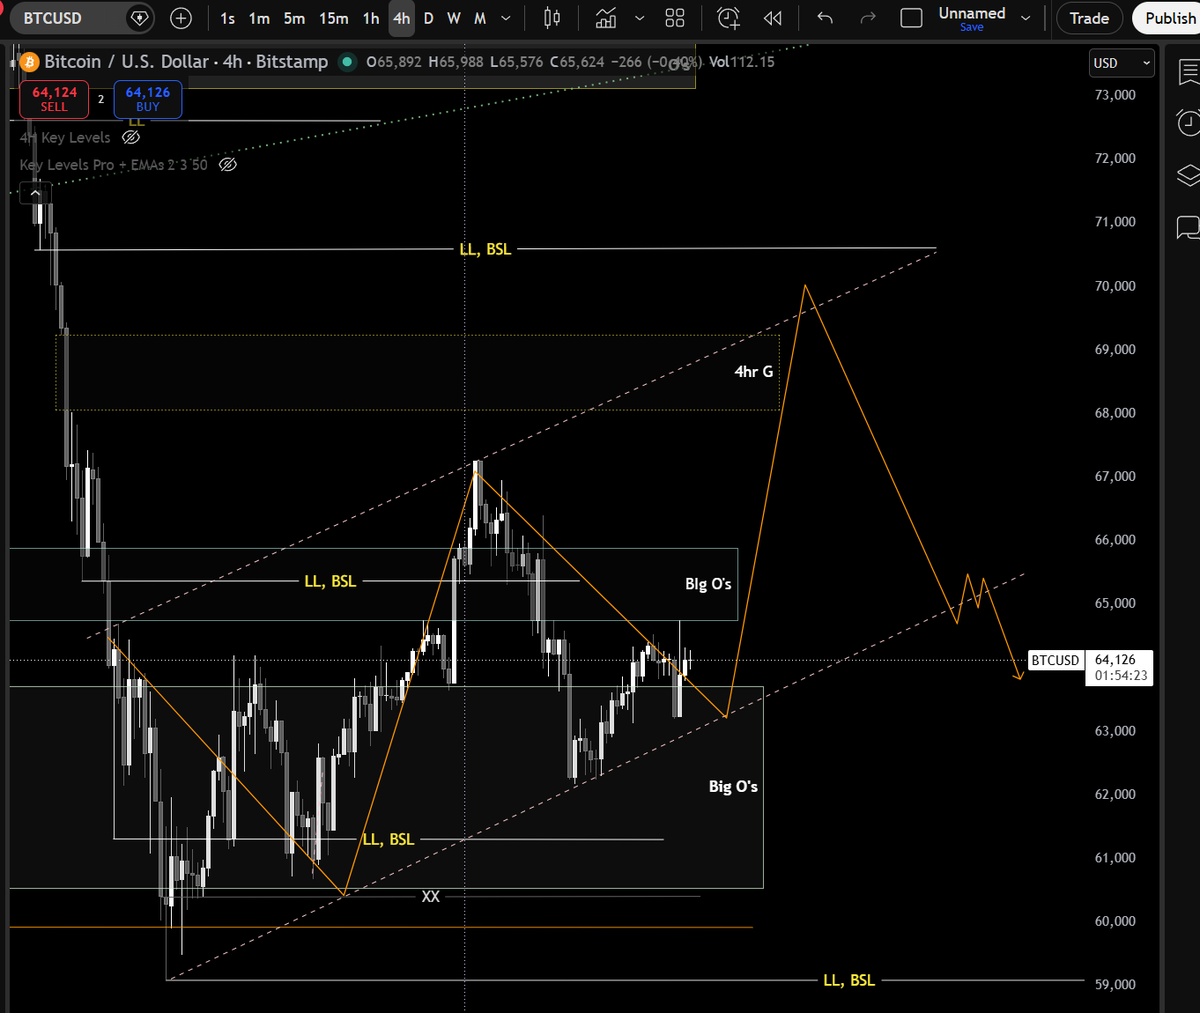Click the diamond premium icon beside BTCUSD
1200x1013 pixels.
pyautogui.click(x=140, y=18)
